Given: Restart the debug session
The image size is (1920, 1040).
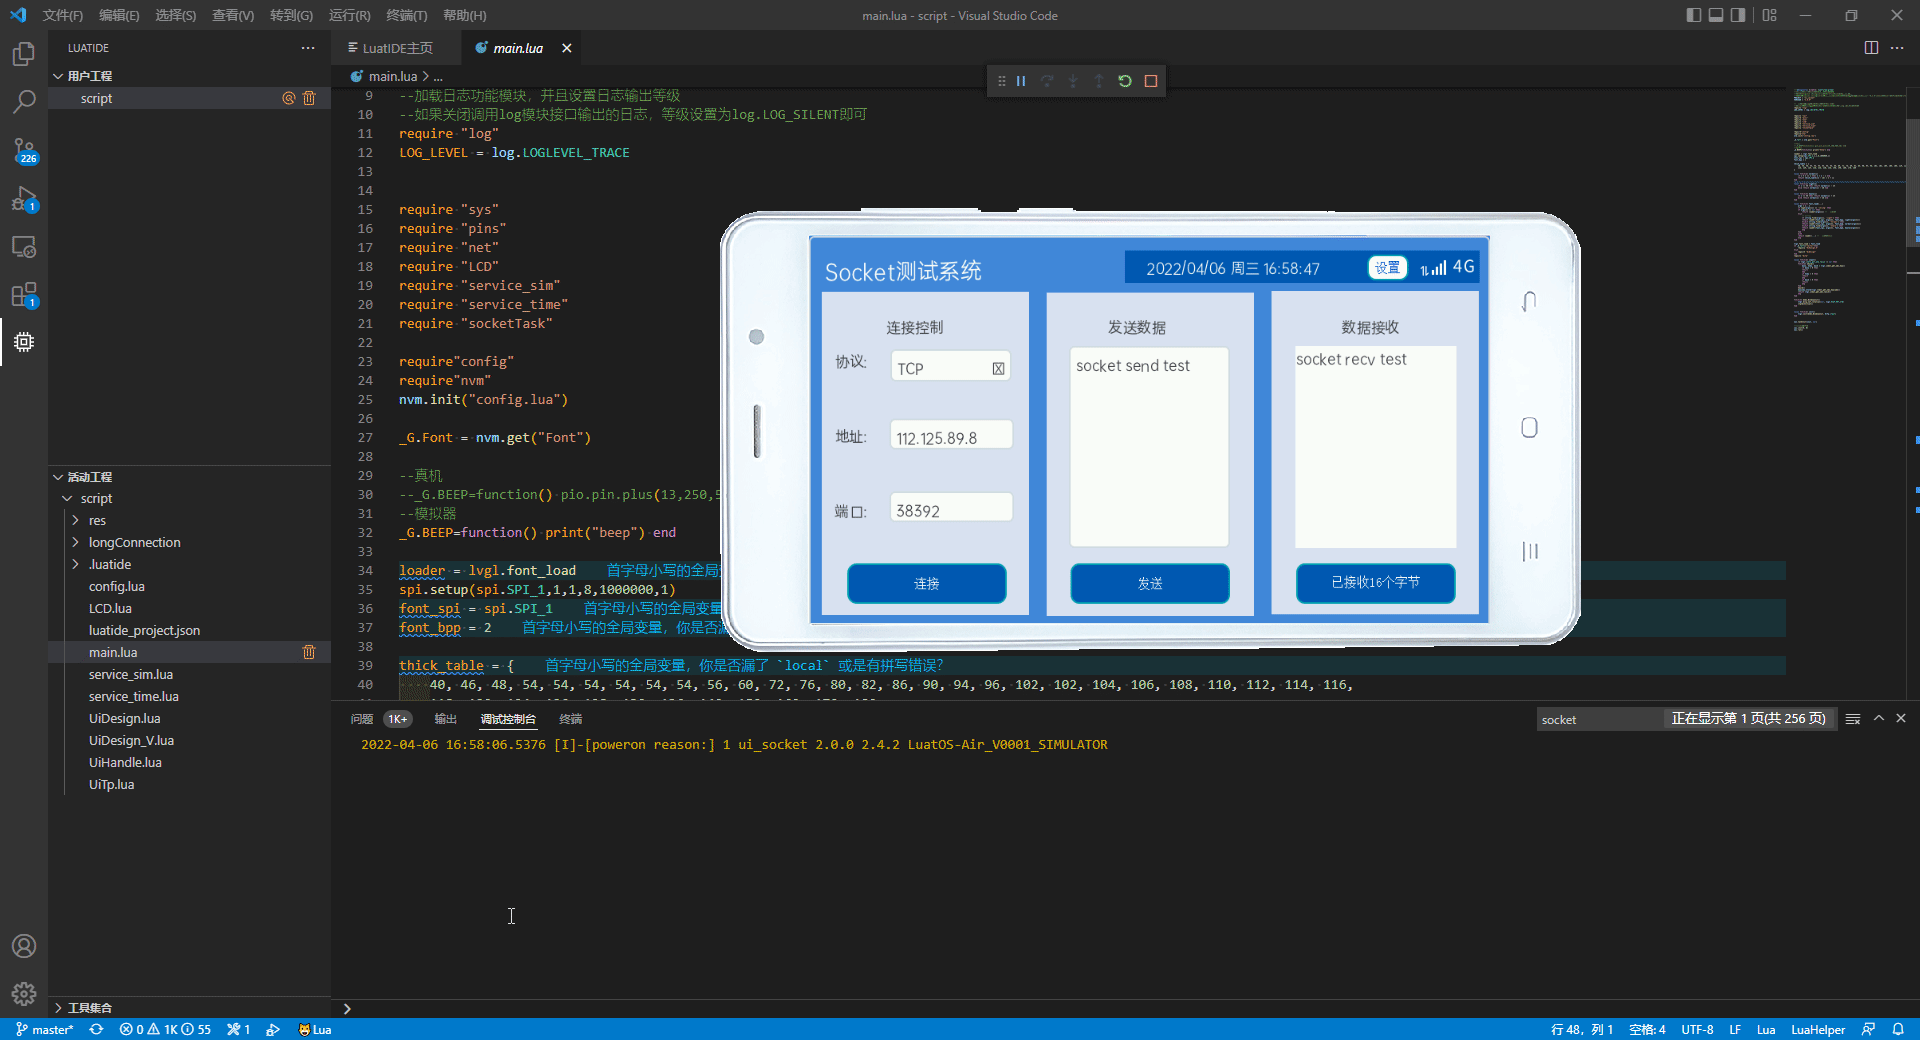Looking at the screenshot, I should coord(1125,81).
